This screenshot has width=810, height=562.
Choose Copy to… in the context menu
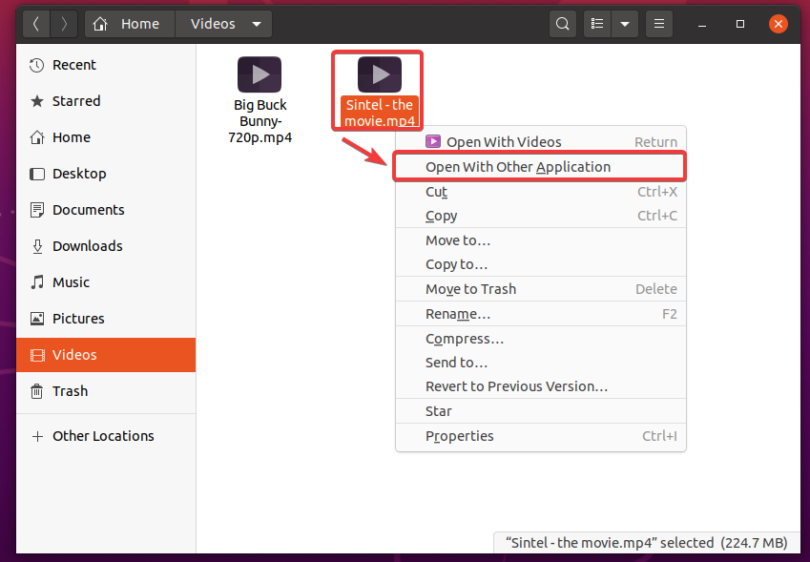(x=541, y=264)
